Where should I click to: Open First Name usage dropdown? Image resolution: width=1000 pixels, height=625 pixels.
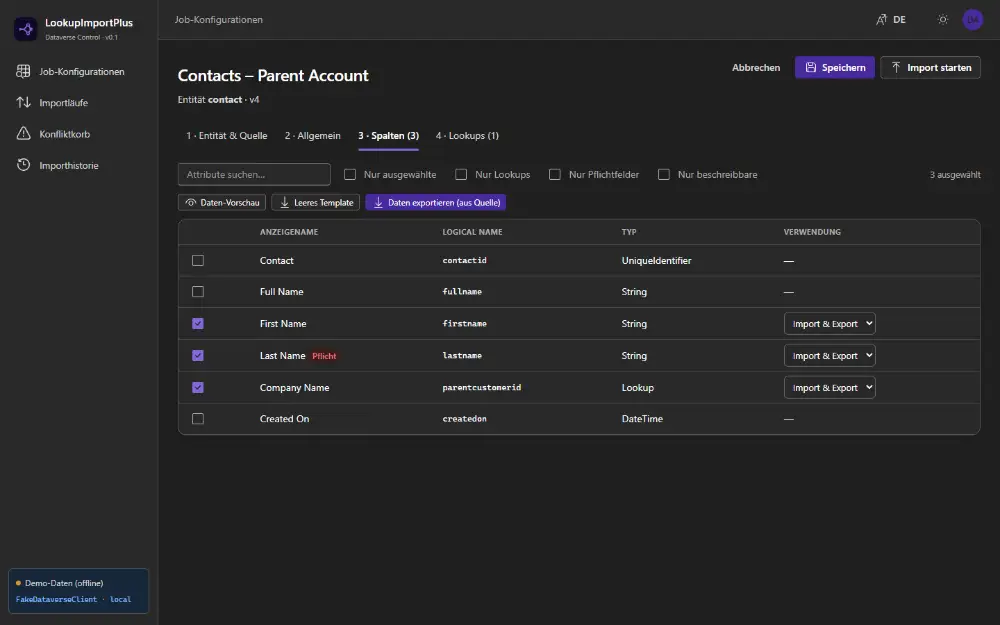pyautogui.click(x=829, y=323)
